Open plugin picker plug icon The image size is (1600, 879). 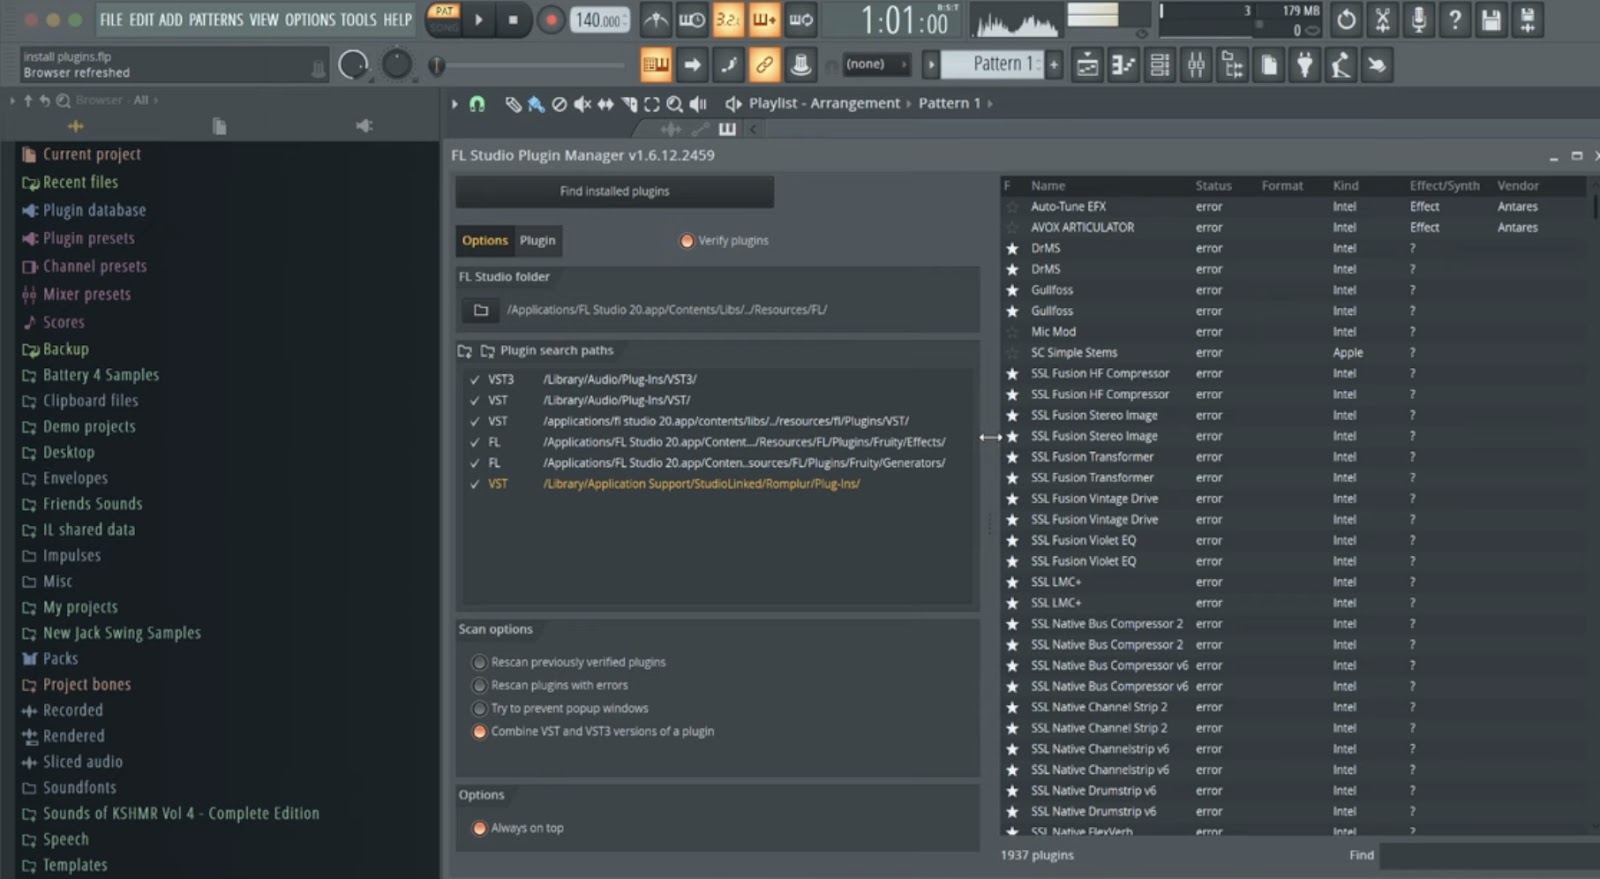[1305, 65]
